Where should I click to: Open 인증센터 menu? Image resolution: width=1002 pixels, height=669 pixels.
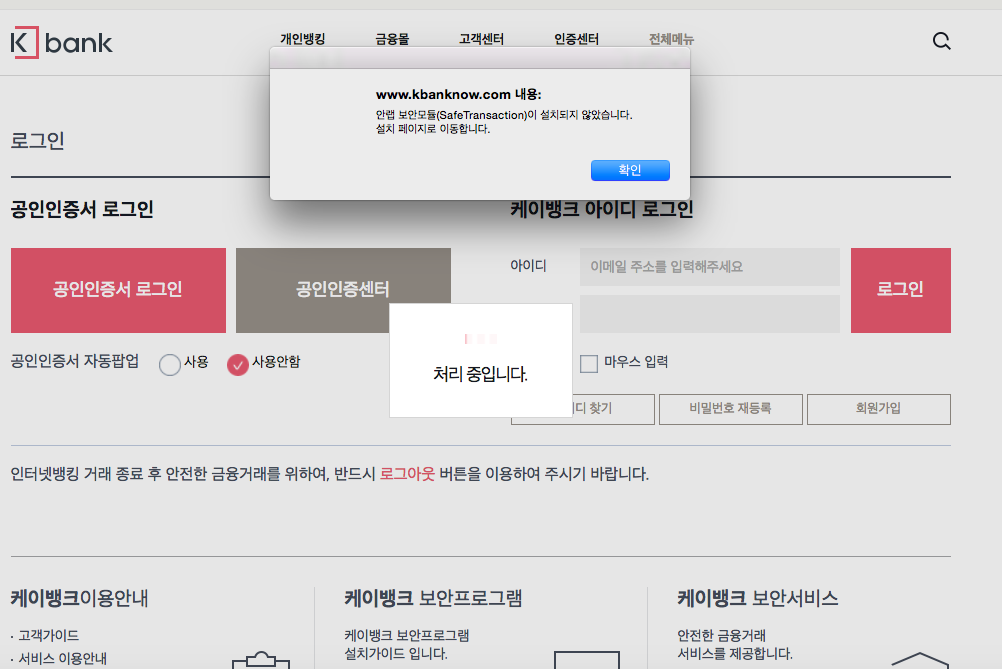[x=576, y=39]
